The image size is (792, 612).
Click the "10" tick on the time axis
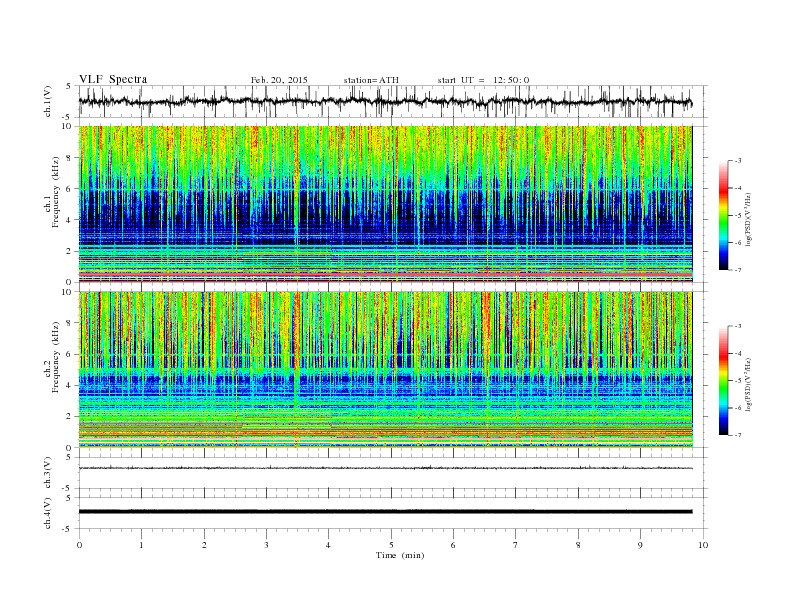(x=703, y=545)
